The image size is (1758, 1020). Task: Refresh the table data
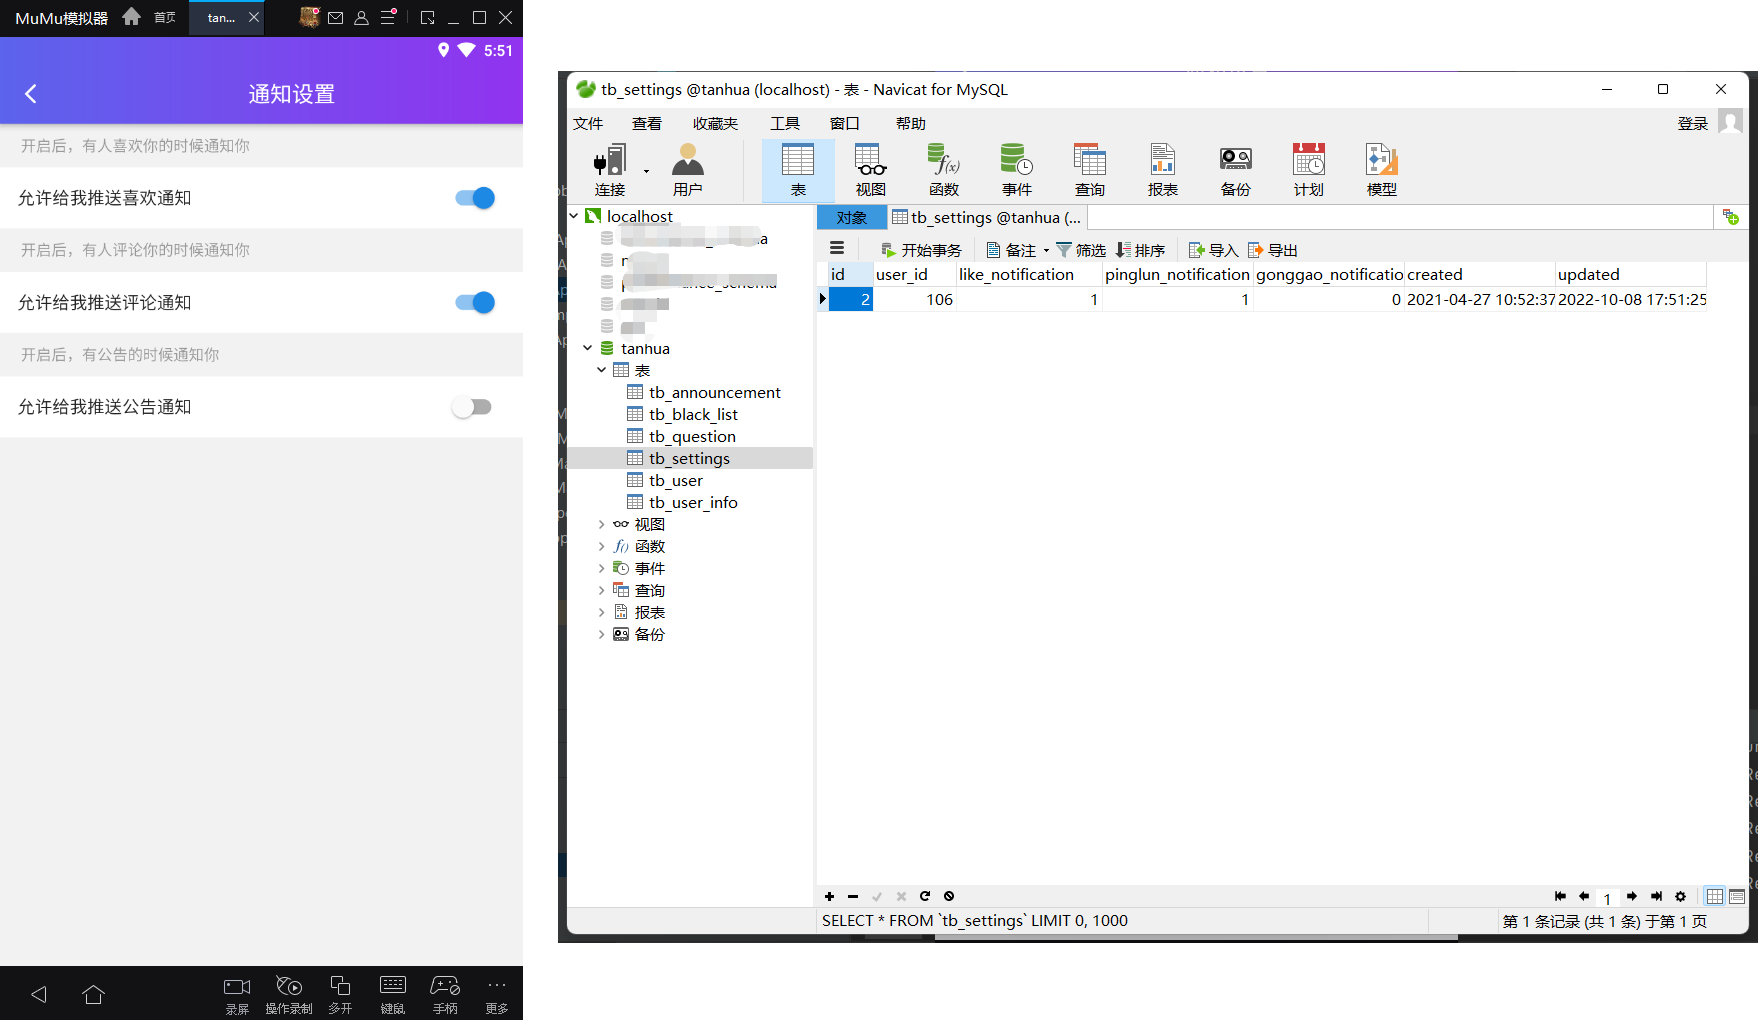(x=925, y=896)
